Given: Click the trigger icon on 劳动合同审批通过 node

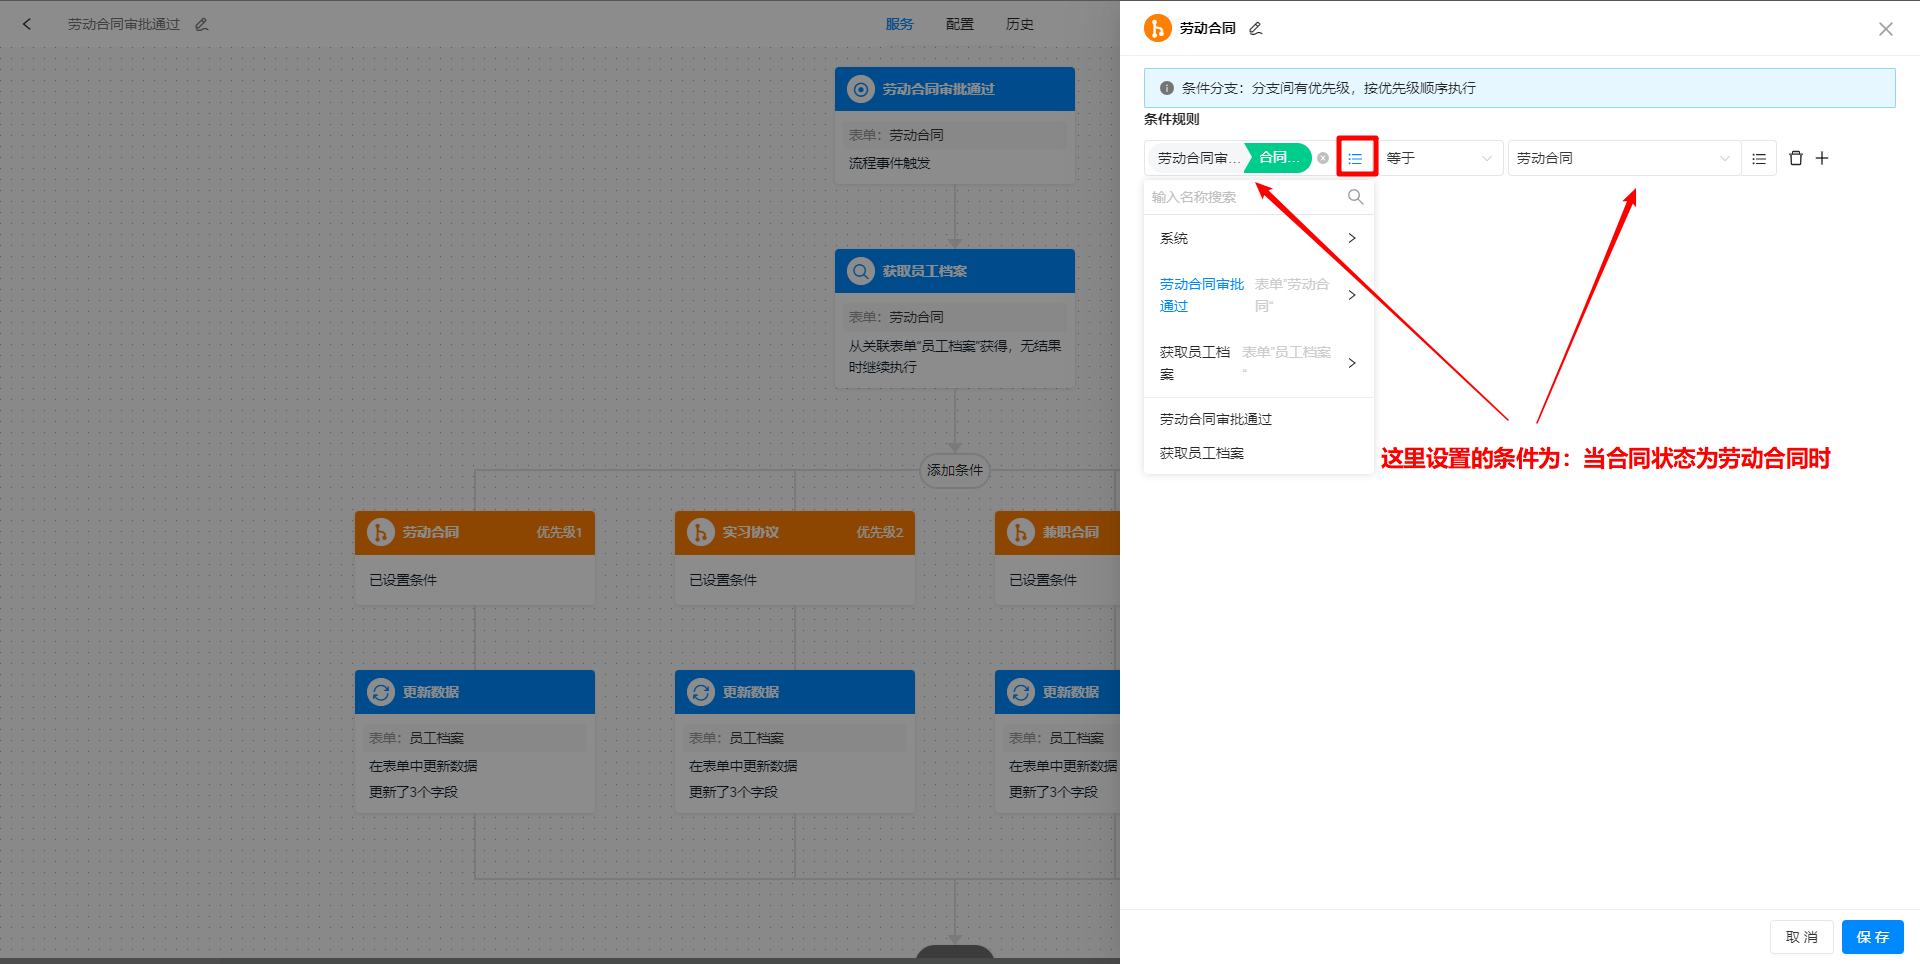Looking at the screenshot, I should 860,88.
